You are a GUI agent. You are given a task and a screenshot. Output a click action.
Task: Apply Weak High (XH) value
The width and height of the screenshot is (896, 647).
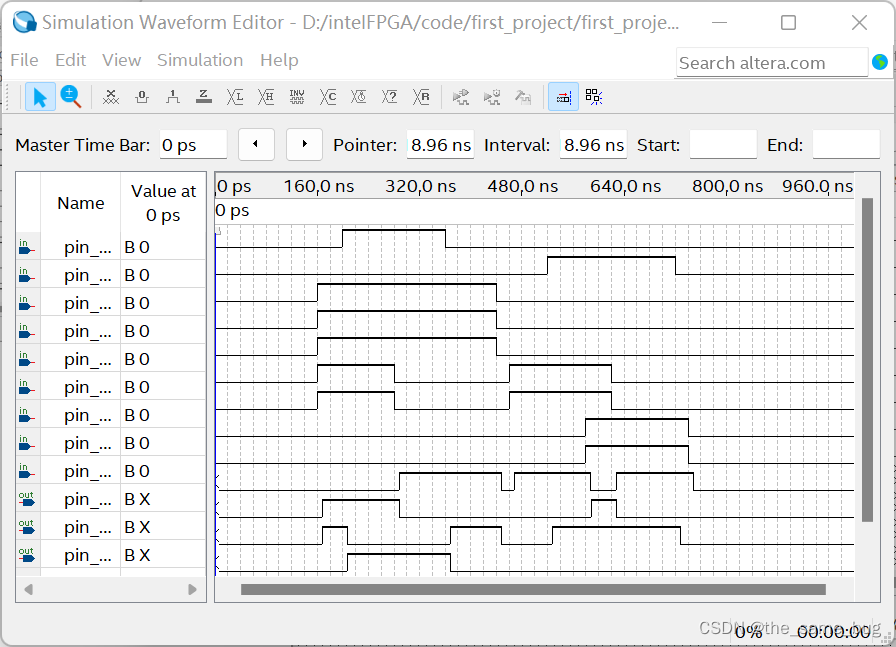pos(266,97)
